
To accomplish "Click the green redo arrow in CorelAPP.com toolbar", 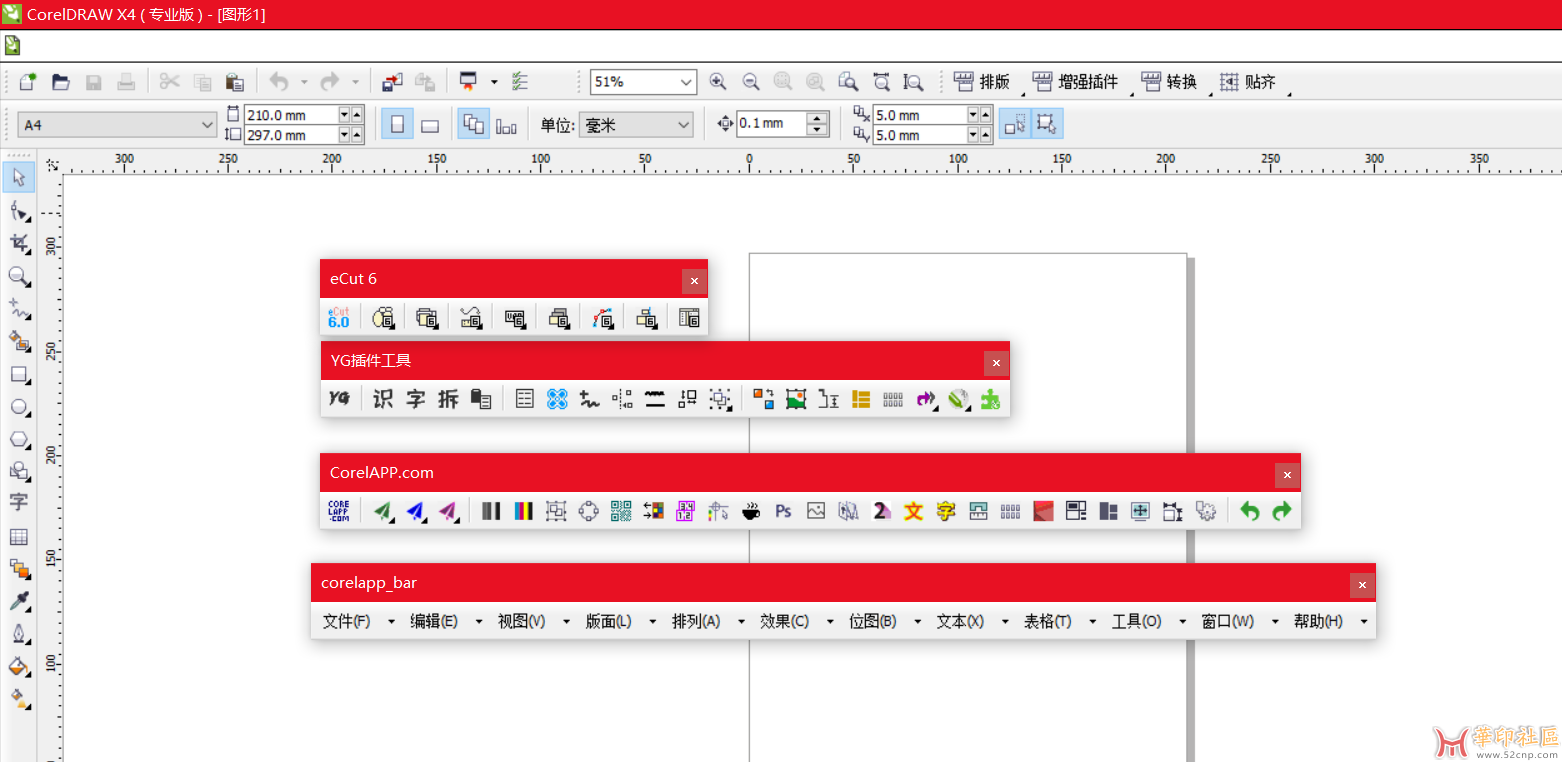I will pyautogui.click(x=1282, y=511).
